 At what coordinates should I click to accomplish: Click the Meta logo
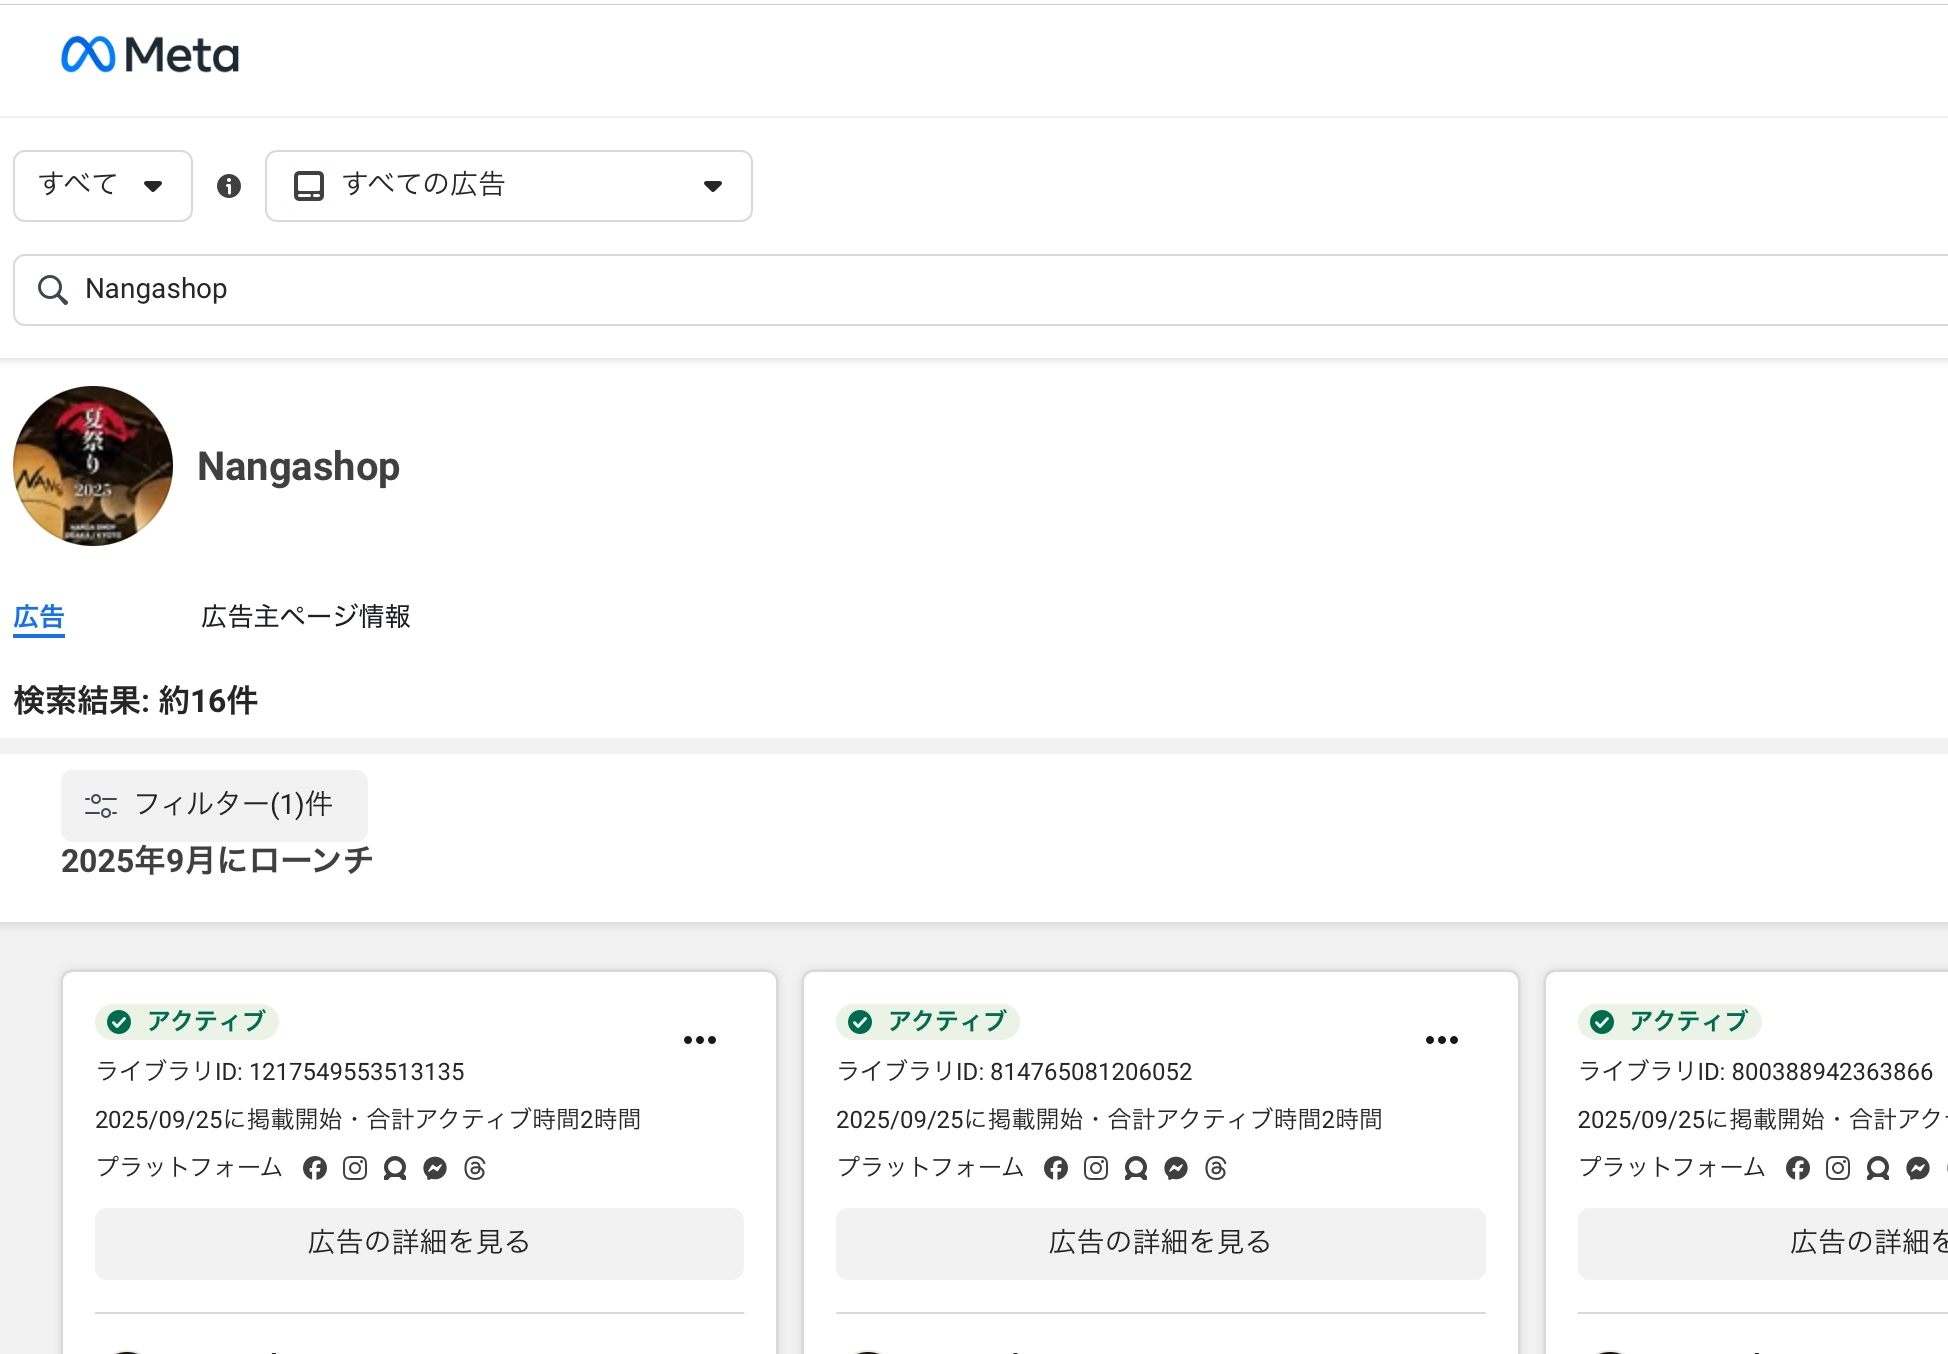pos(150,54)
